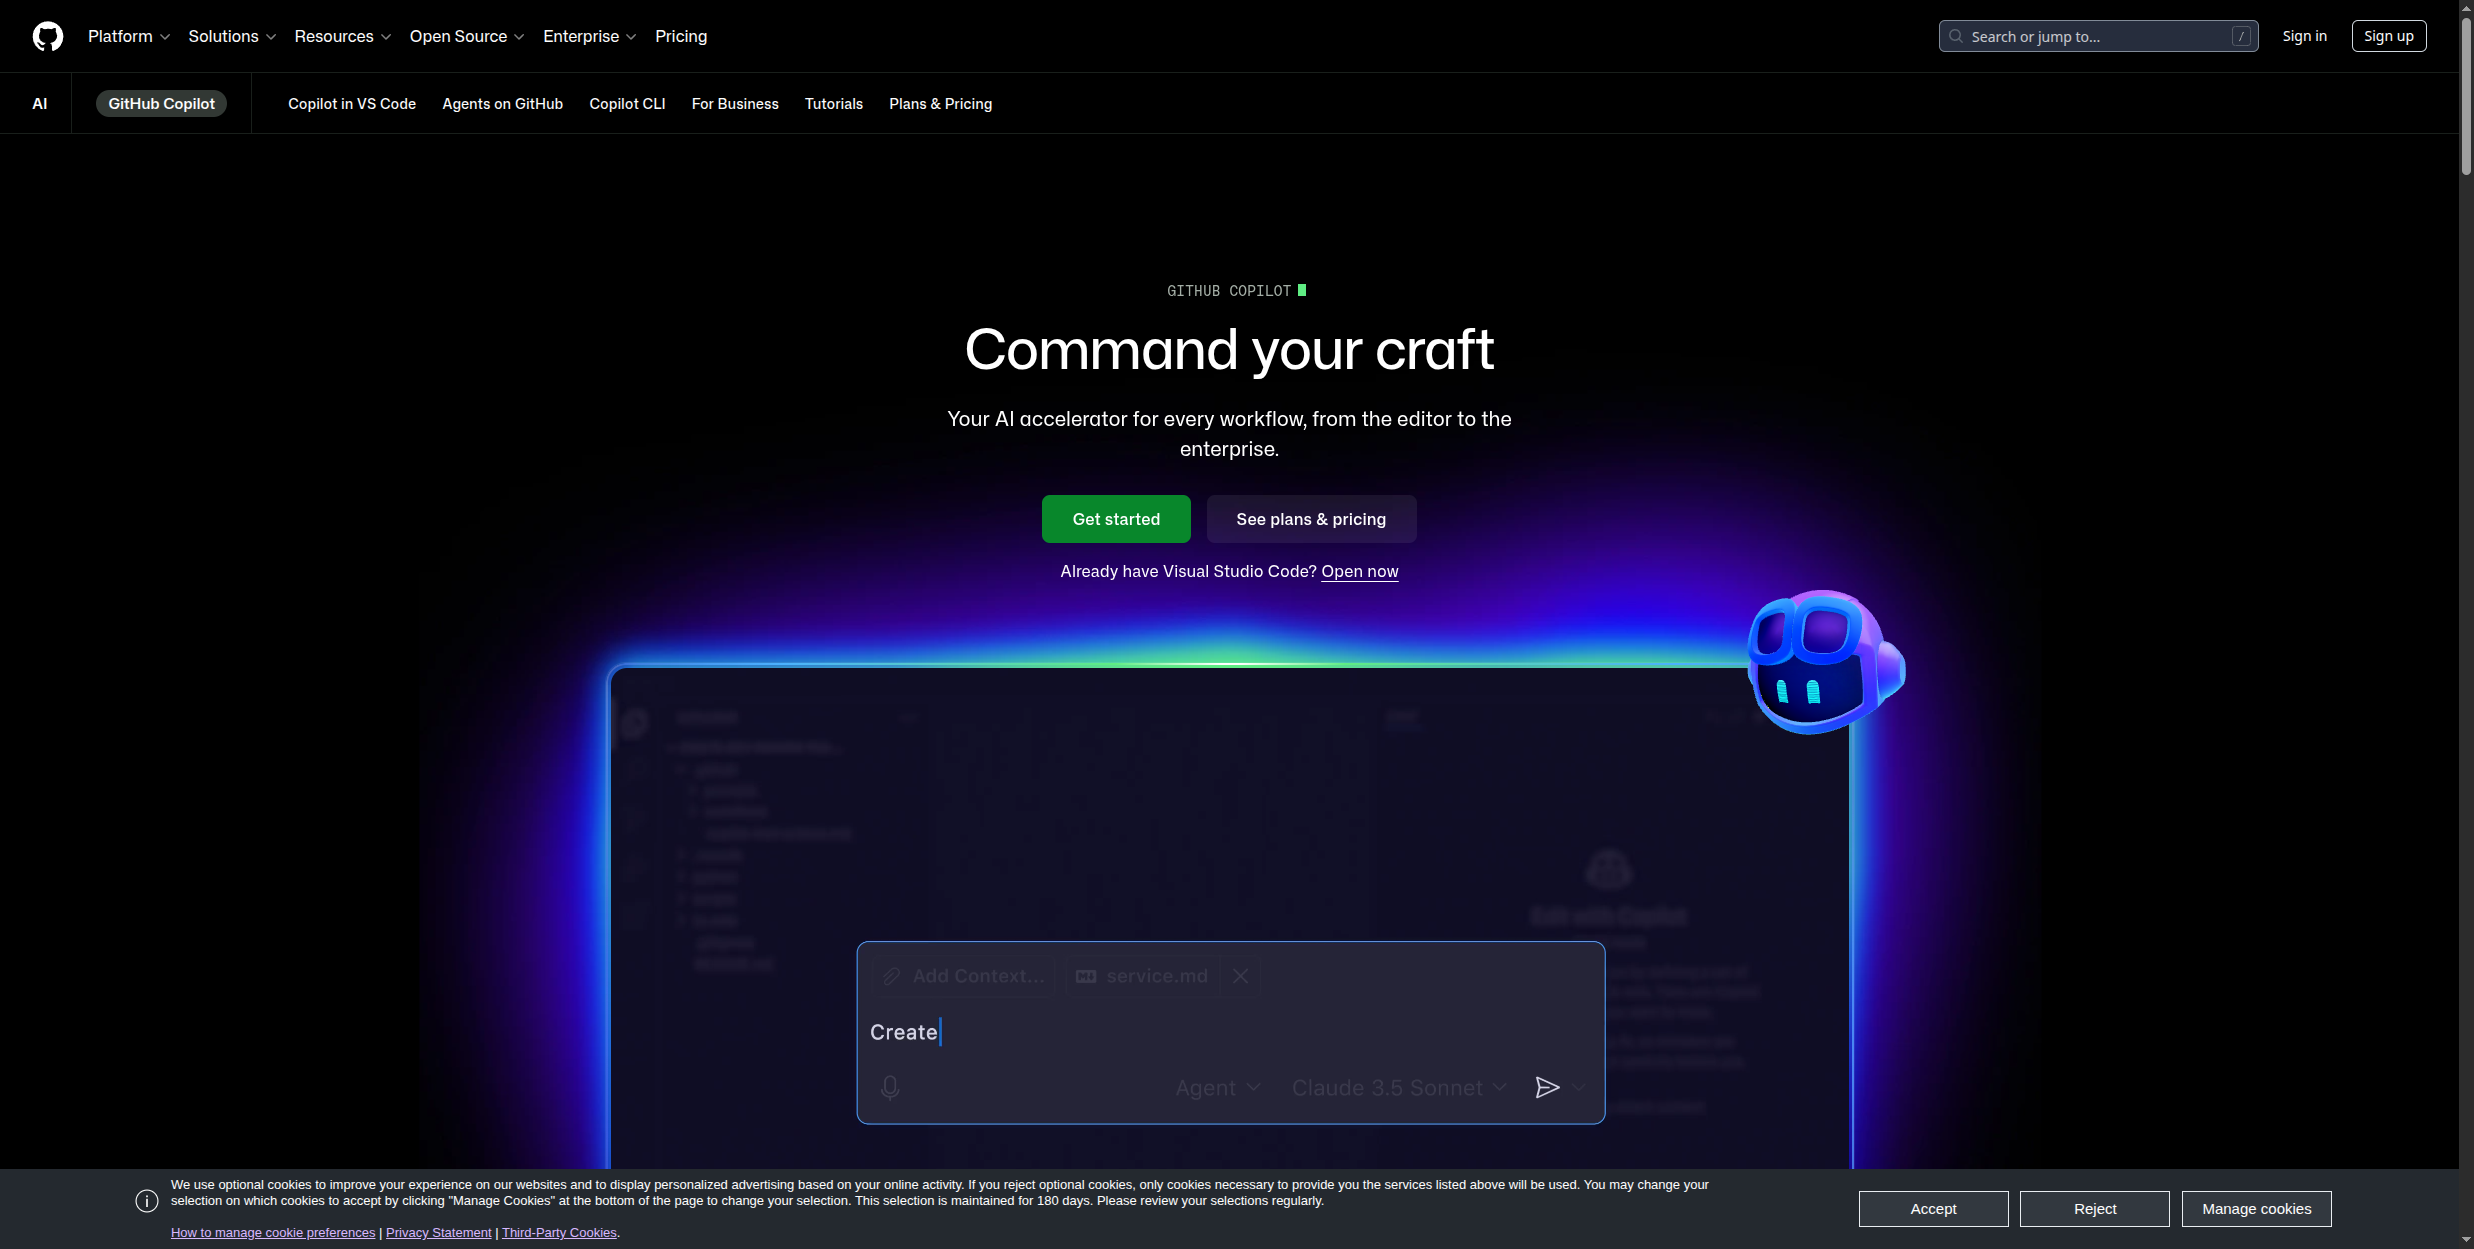Open the Third-Party Cookies link
The image size is (2474, 1249).
tap(559, 1232)
